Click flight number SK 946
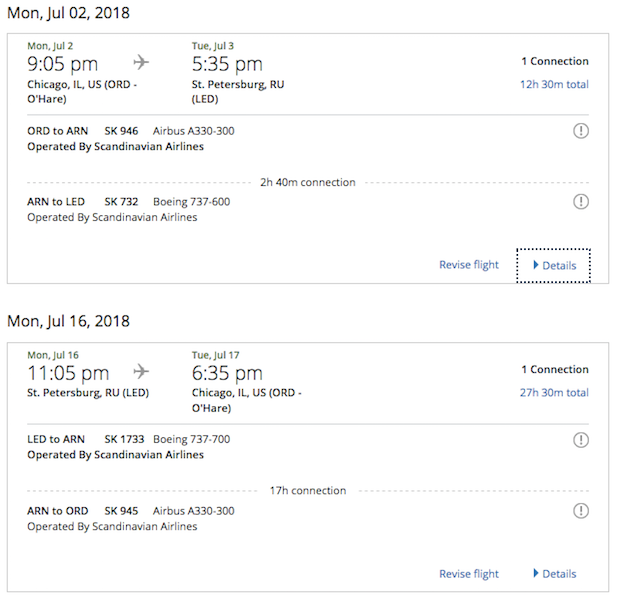Image resolution: width=617 pixels, height=600 pixels. [x=121, y=131]
